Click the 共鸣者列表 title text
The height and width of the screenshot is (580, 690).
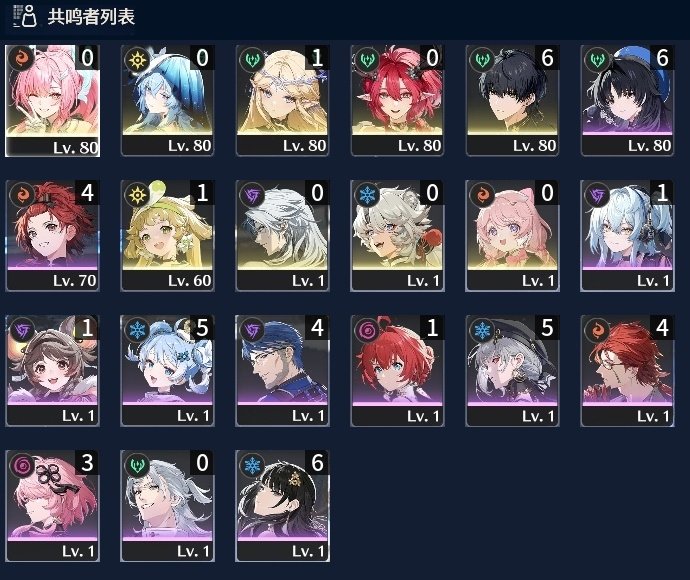pos(91,17)
